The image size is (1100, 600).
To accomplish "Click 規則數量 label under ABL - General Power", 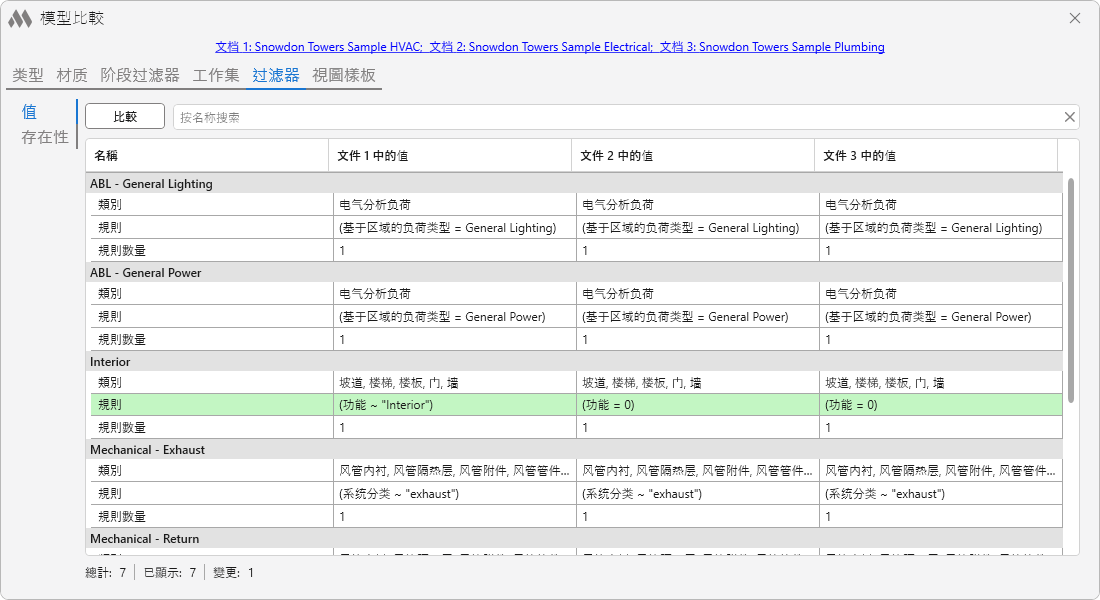I will (122, 340).
